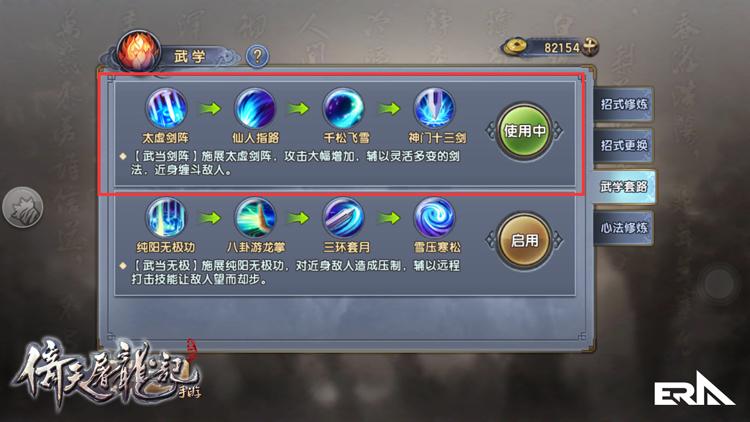Switch to the 招式修炼 tab
Screen dimensions: 750x422
[623, 104]
